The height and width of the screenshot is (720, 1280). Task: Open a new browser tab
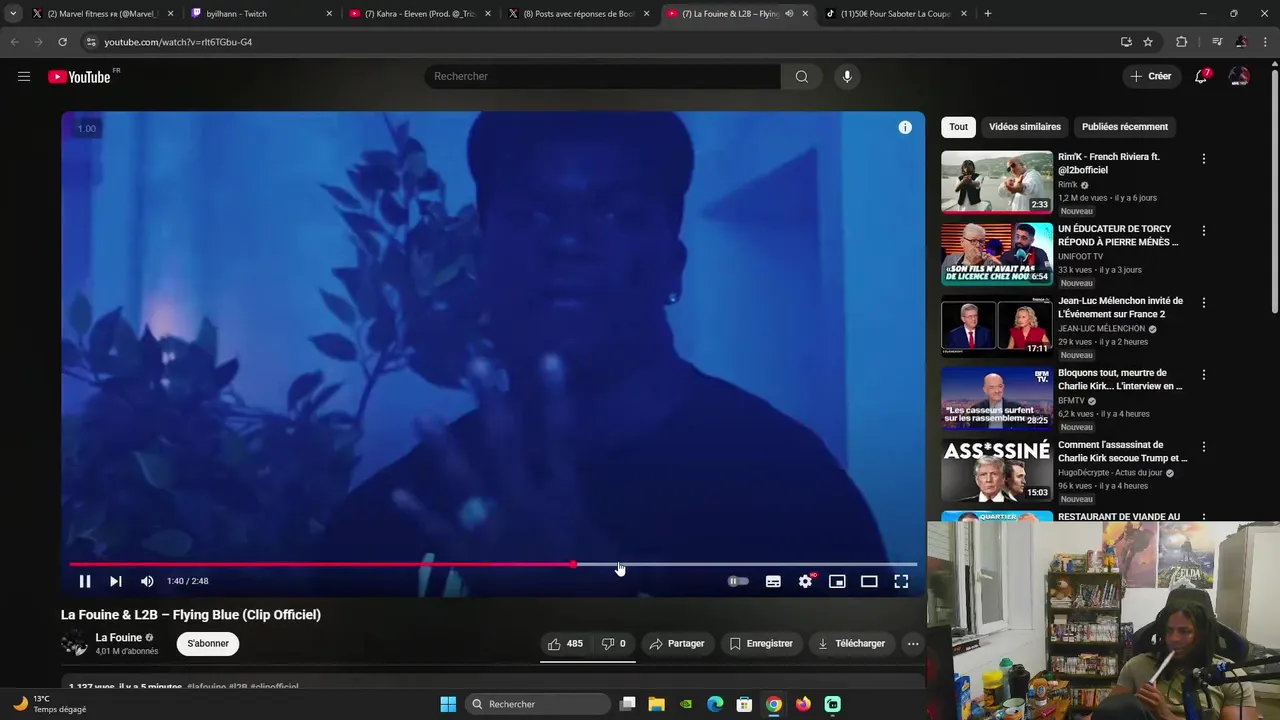988,14
